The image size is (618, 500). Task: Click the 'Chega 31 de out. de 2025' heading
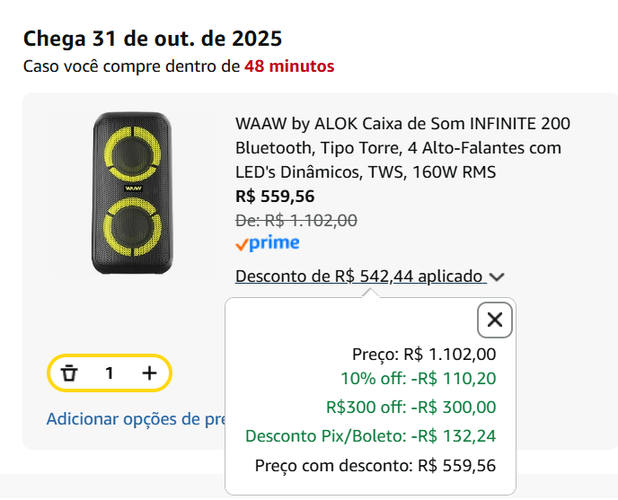[x=152, y=39]
